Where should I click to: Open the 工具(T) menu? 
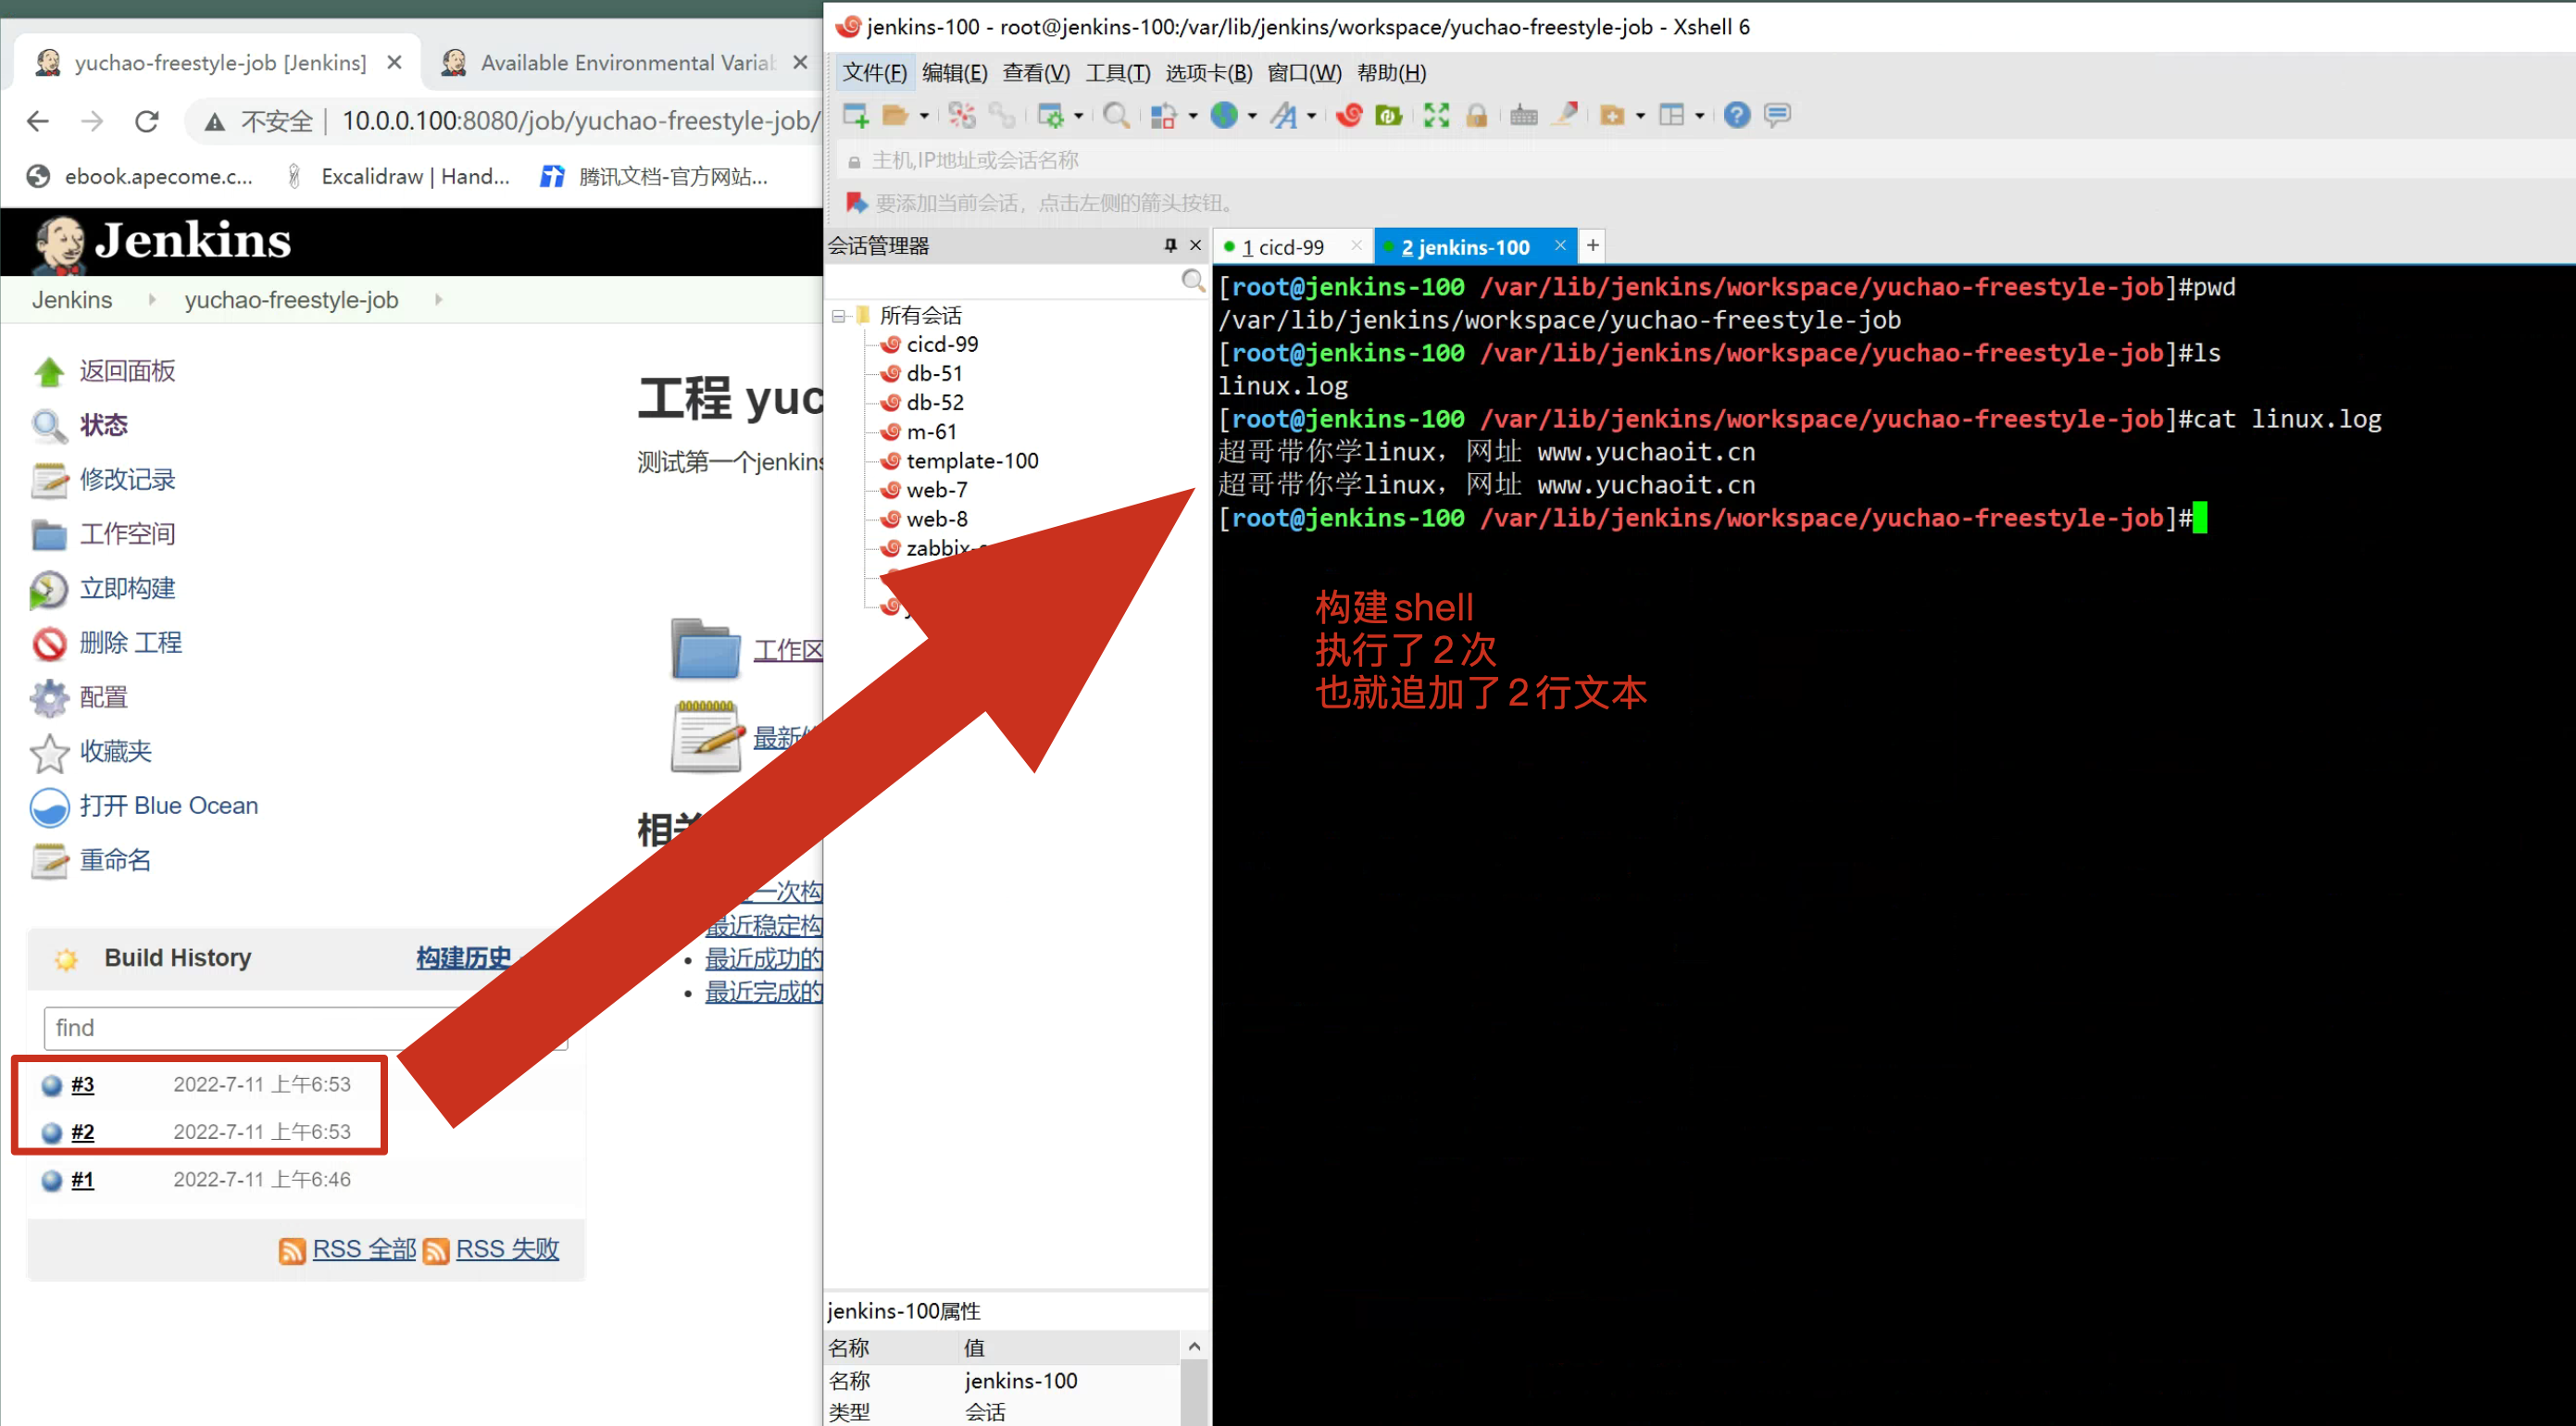[x=1117, y=73]
